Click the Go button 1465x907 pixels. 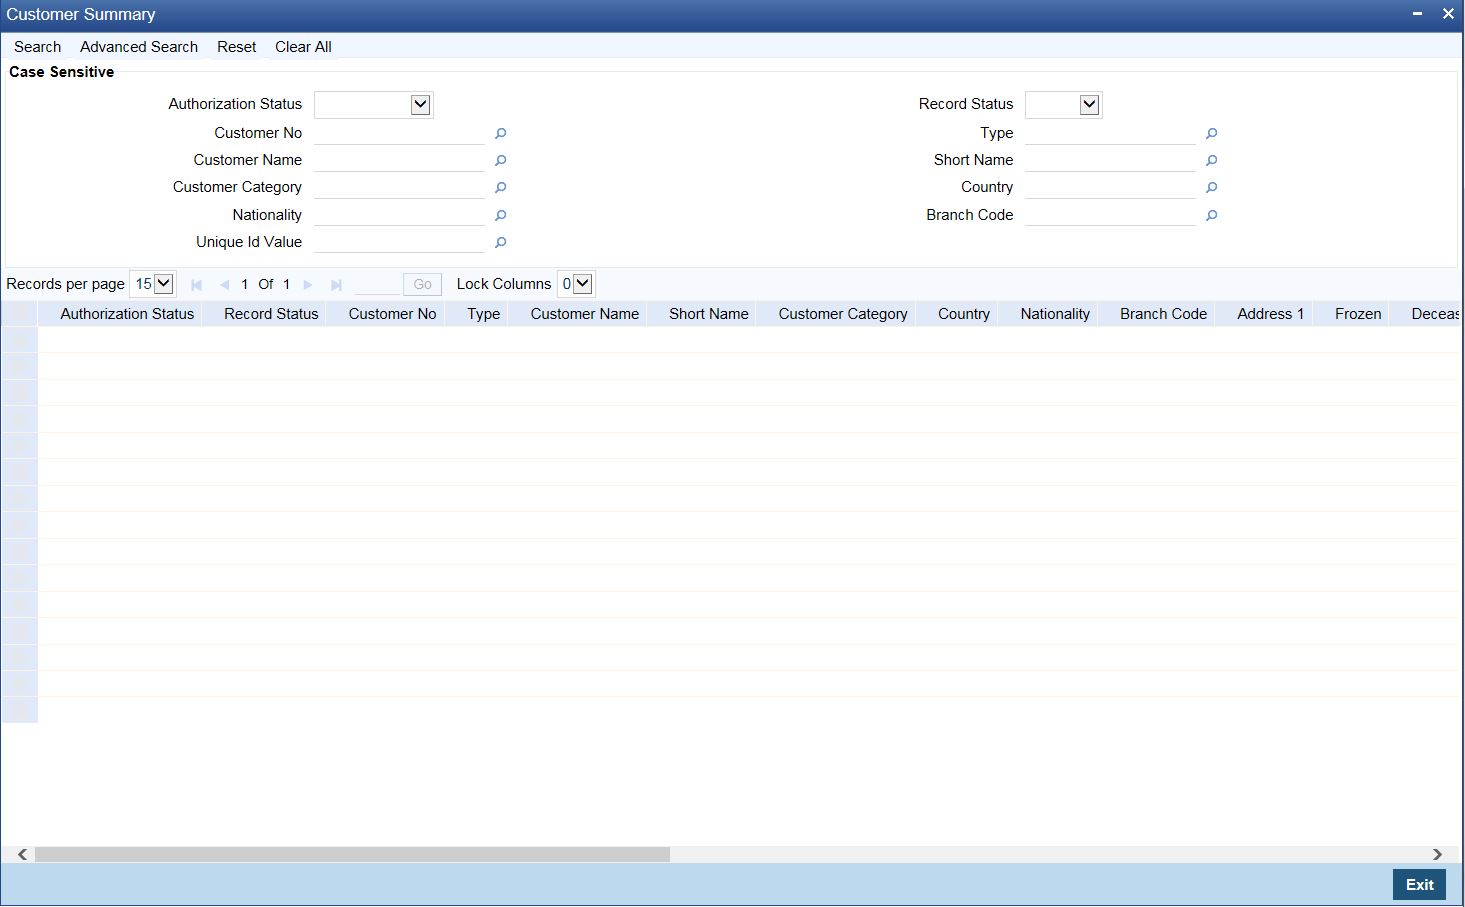(x=422, y=284)
